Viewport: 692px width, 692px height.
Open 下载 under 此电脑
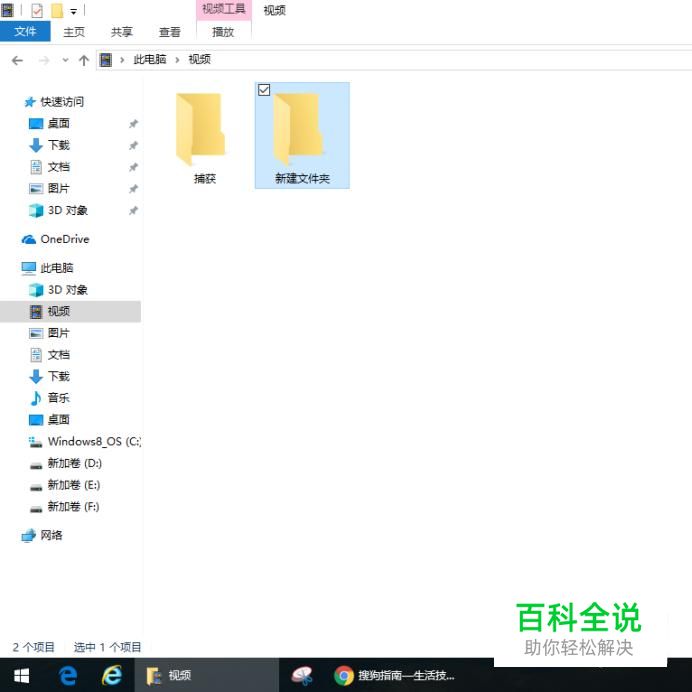click(x=59, y=376)
